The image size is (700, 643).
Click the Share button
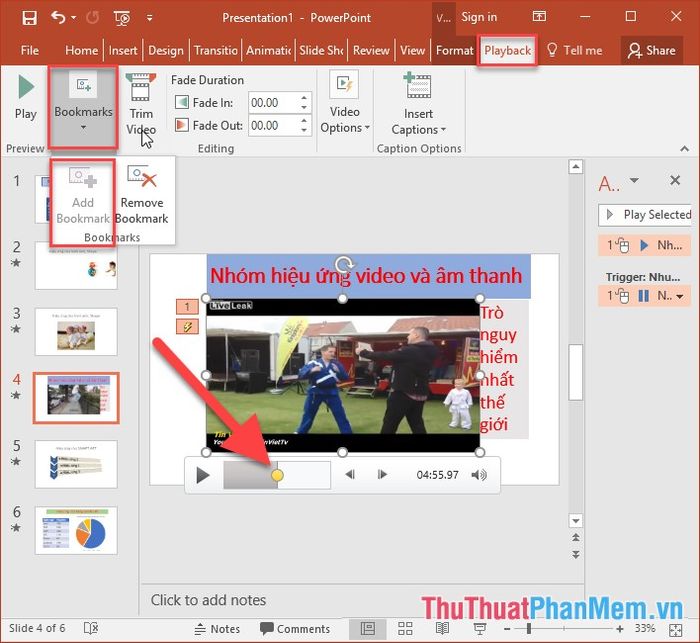pos(652,50)
